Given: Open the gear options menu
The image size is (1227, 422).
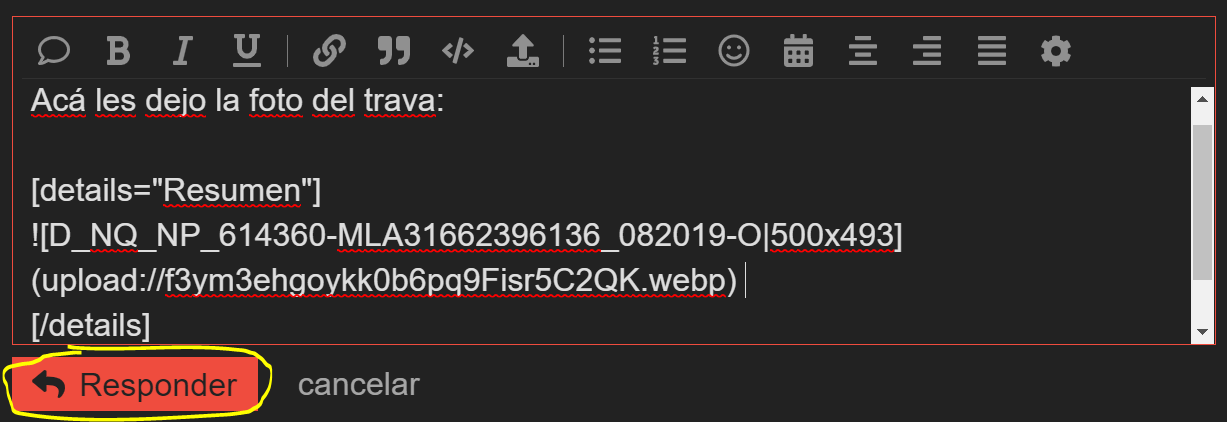Looking at the screenshot, I should tap(1055, 50).
